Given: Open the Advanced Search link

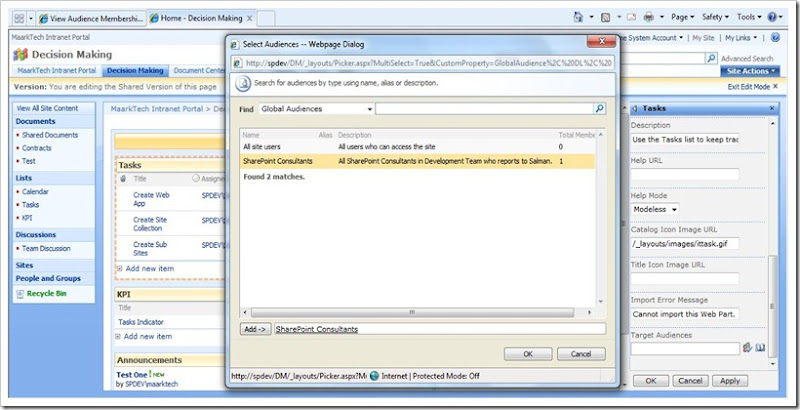Looking at the screenshot, I should pyautogui.click(x=747, y=59).
